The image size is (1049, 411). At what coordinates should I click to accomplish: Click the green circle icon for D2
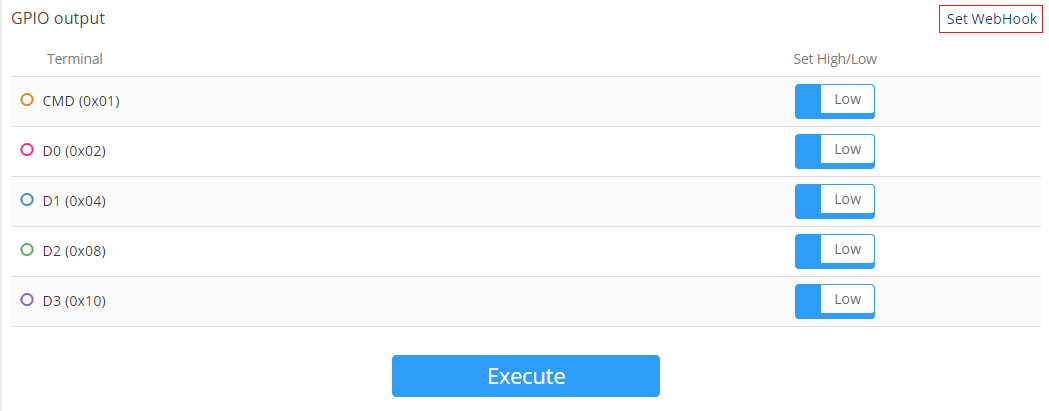(x=27, y=250)
